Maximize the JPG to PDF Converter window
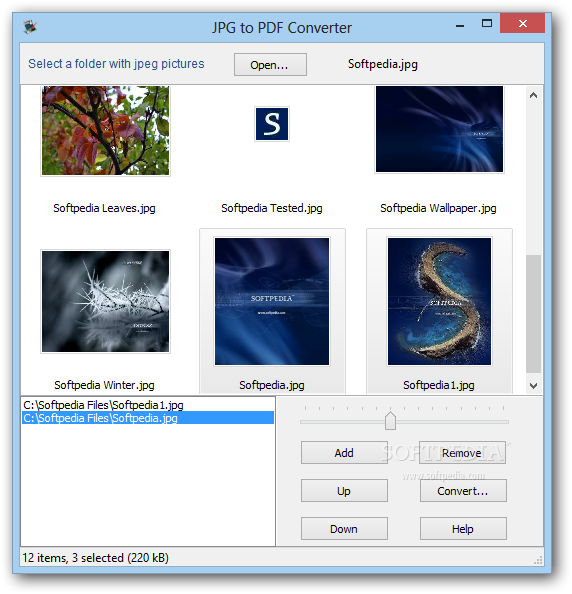This screenshot has height=594, width=572. click(x=487, y=24)
